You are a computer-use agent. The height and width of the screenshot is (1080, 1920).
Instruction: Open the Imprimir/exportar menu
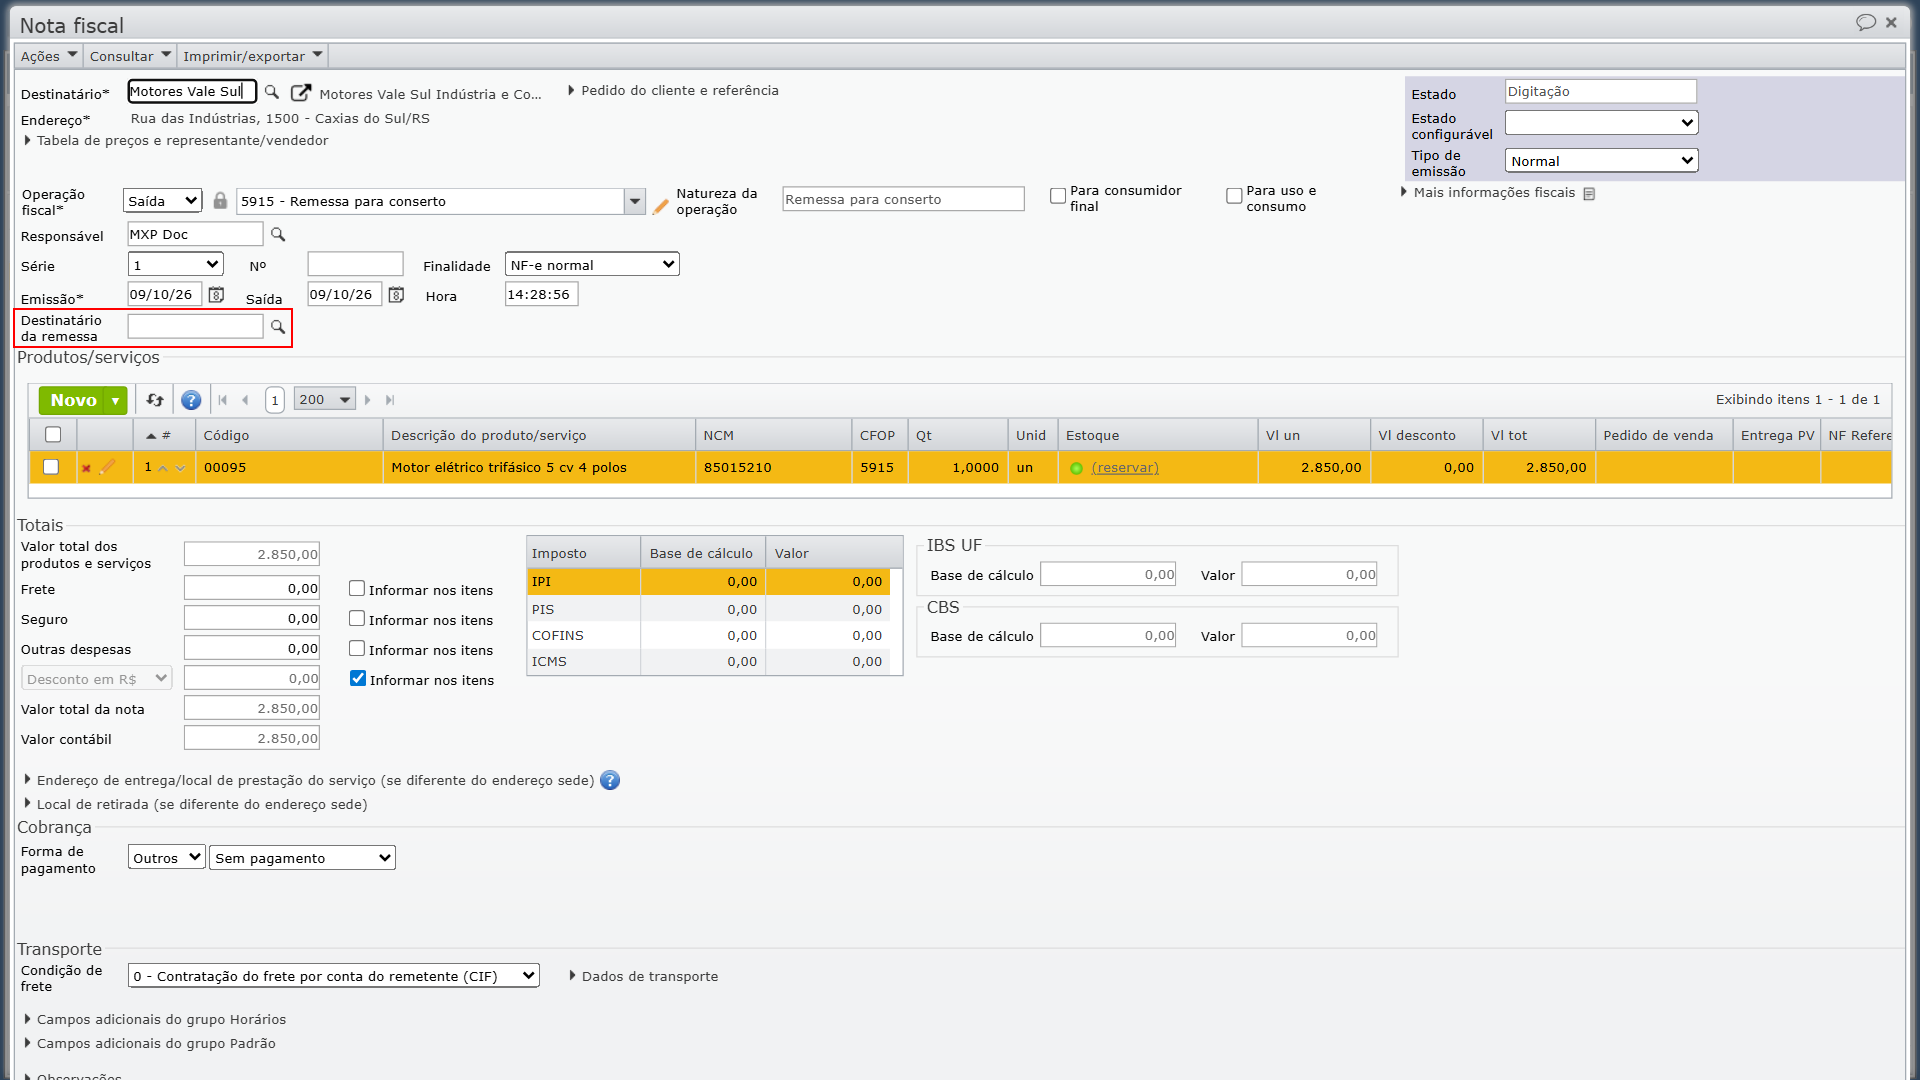pyautogui.click(x=253, y=56)
